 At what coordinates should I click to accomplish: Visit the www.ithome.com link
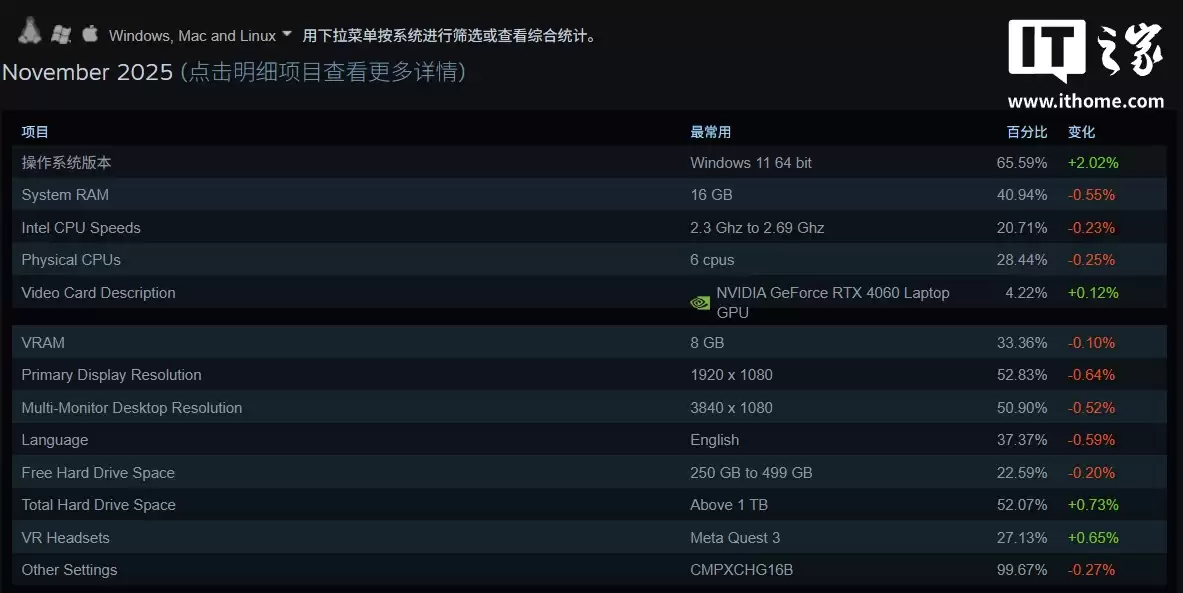tap(1086, 100)
